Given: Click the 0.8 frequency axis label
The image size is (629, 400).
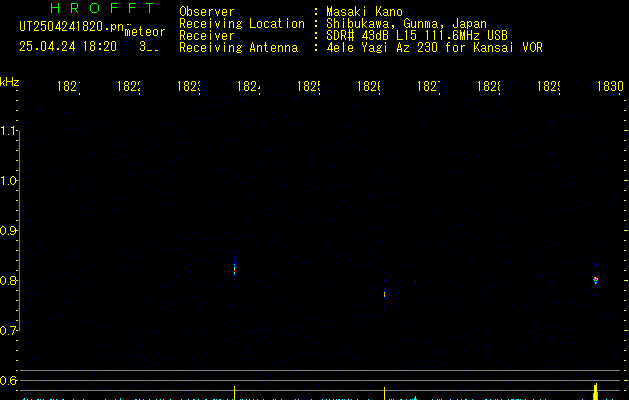Looking at the screenshot, I should click(9, 280).
